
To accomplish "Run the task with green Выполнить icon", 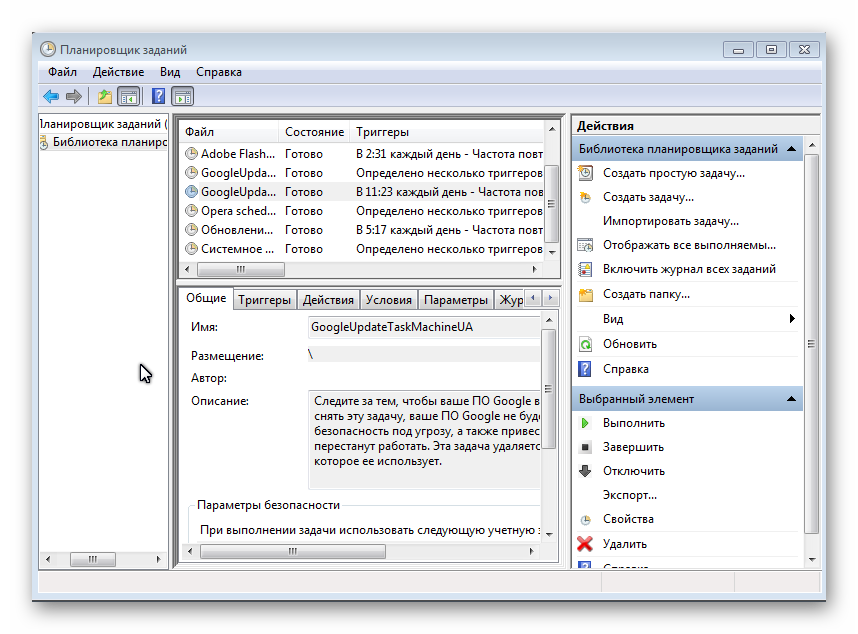I will (x=586, y=423).
